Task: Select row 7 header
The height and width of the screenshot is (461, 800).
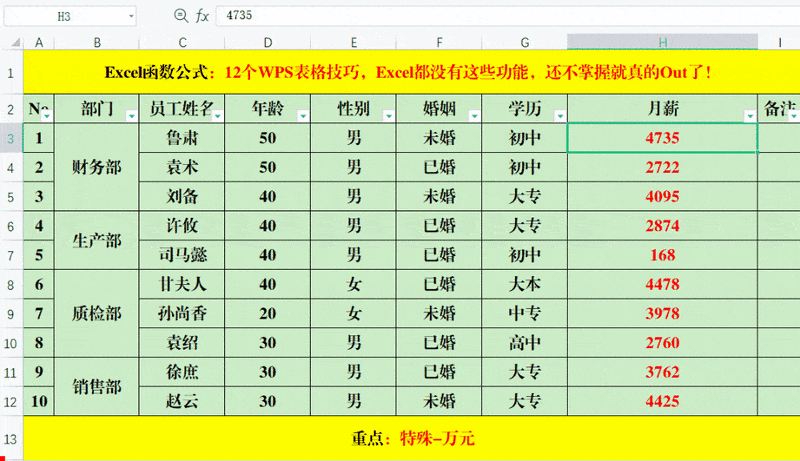Action: [x=11, y=255]
